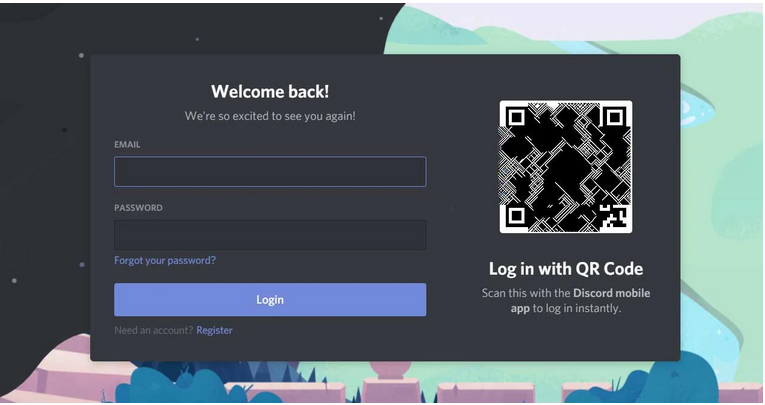Click the bold Discord mobile text

click(x=611, y=293)
